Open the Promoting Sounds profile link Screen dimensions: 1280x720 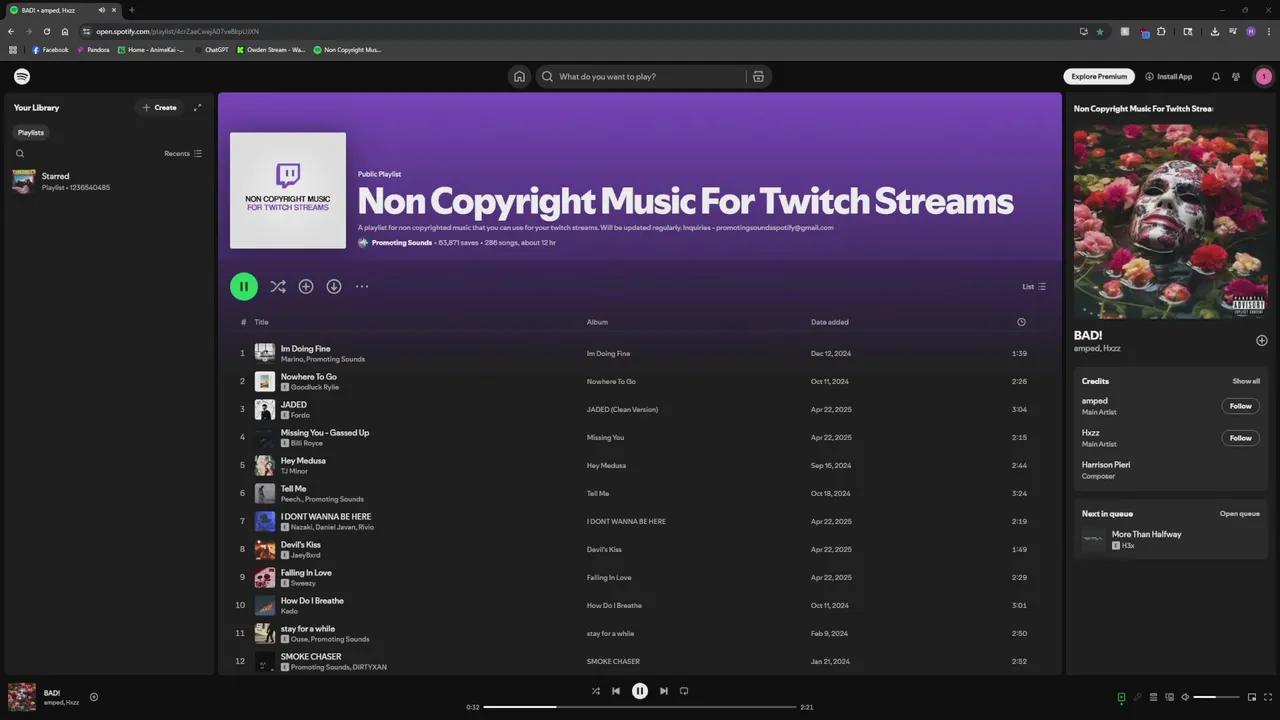[402, 242]
